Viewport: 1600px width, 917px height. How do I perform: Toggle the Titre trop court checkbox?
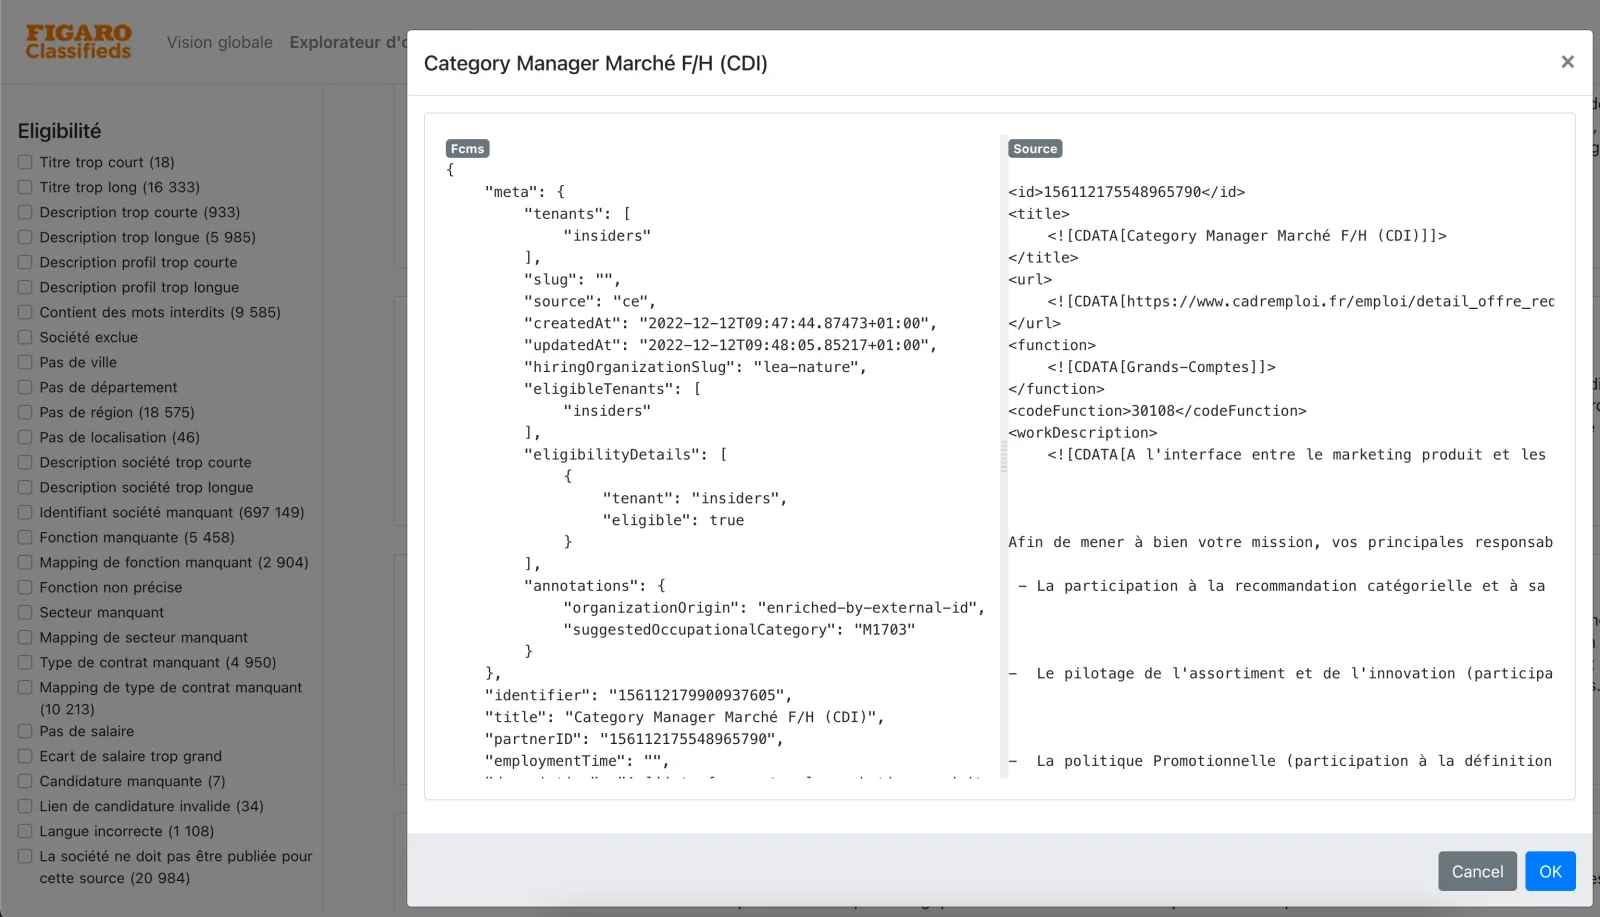pos(25,162)
